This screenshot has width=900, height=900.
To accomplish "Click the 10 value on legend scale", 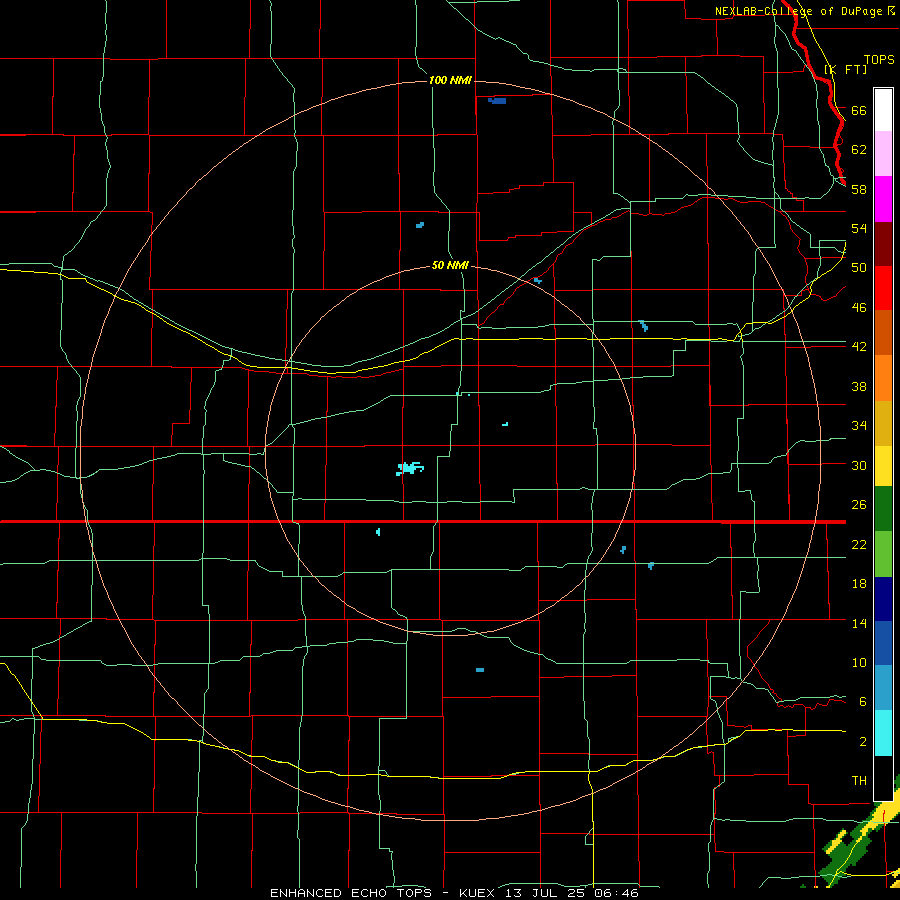I will [x=859, y=662].
